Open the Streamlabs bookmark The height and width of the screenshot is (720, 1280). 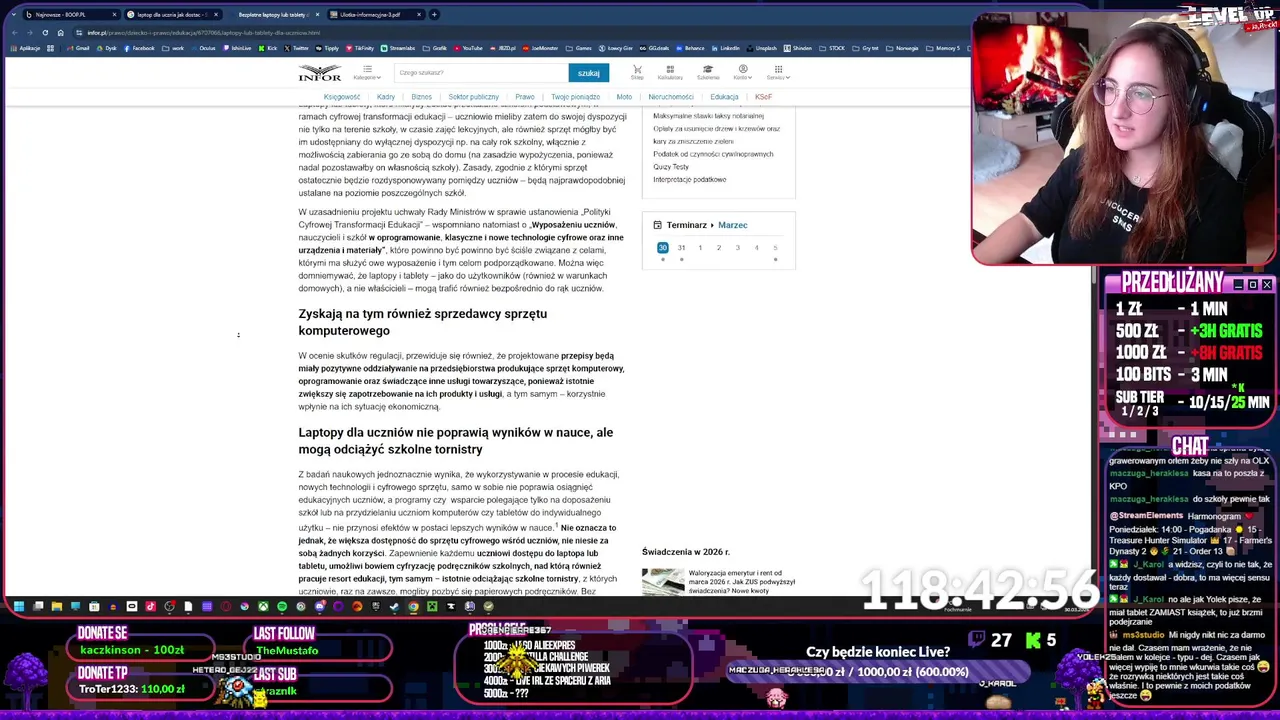pos(397,48)
